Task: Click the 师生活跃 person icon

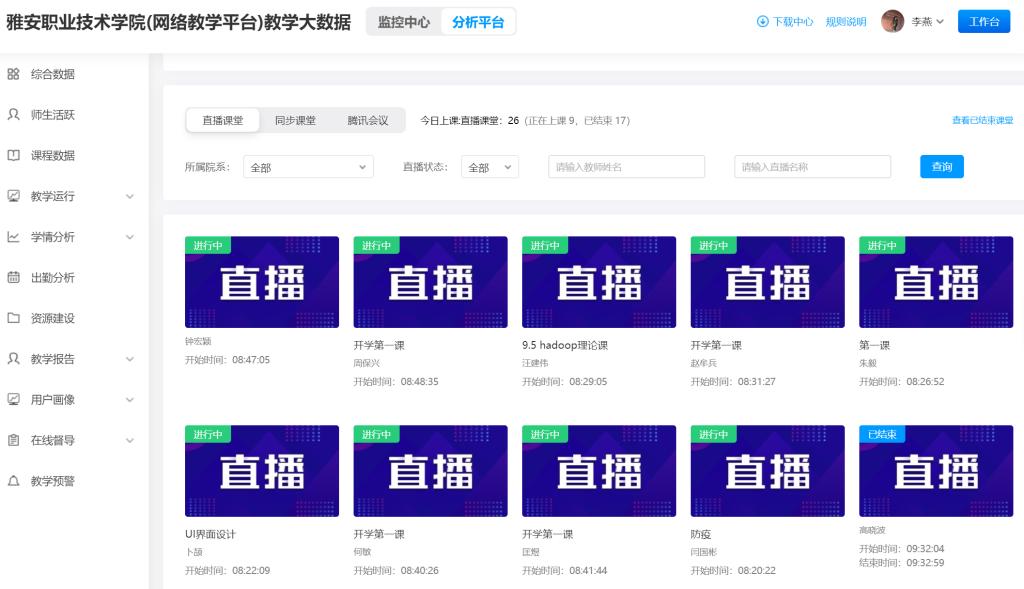Action: tap(14, 115)
